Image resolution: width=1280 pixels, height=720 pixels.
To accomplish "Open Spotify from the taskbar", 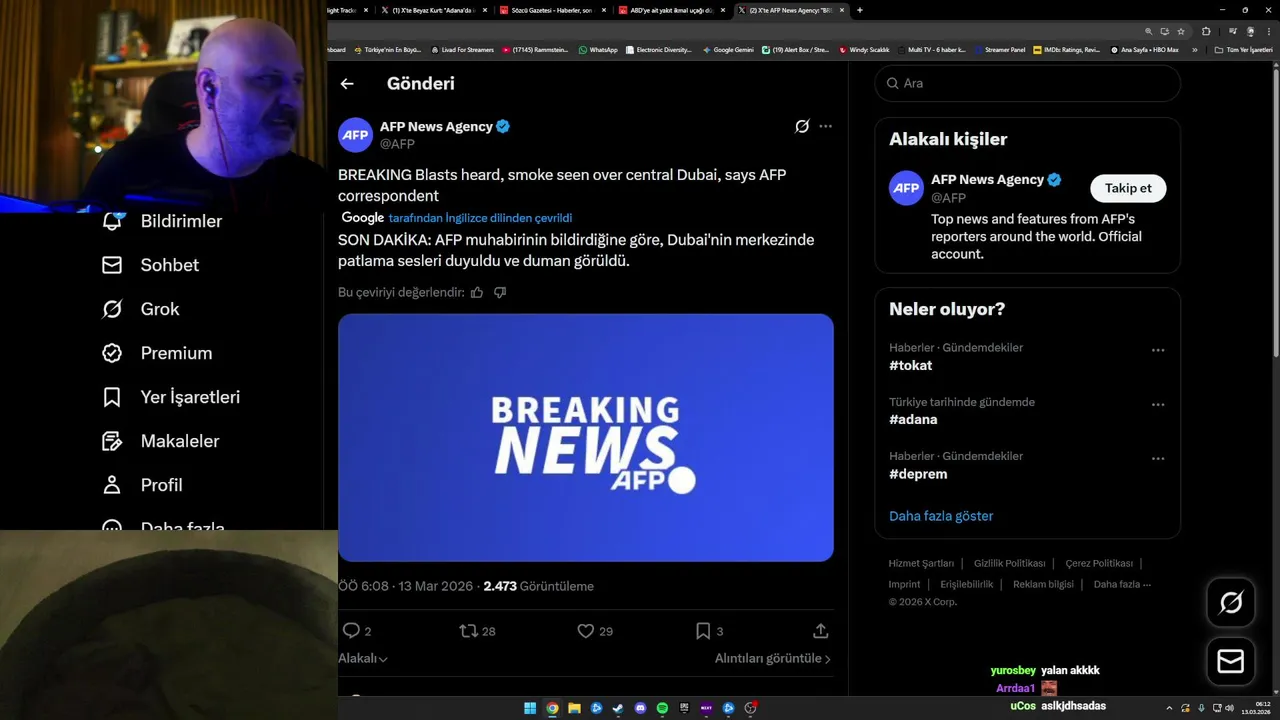I will click(662, 708).
